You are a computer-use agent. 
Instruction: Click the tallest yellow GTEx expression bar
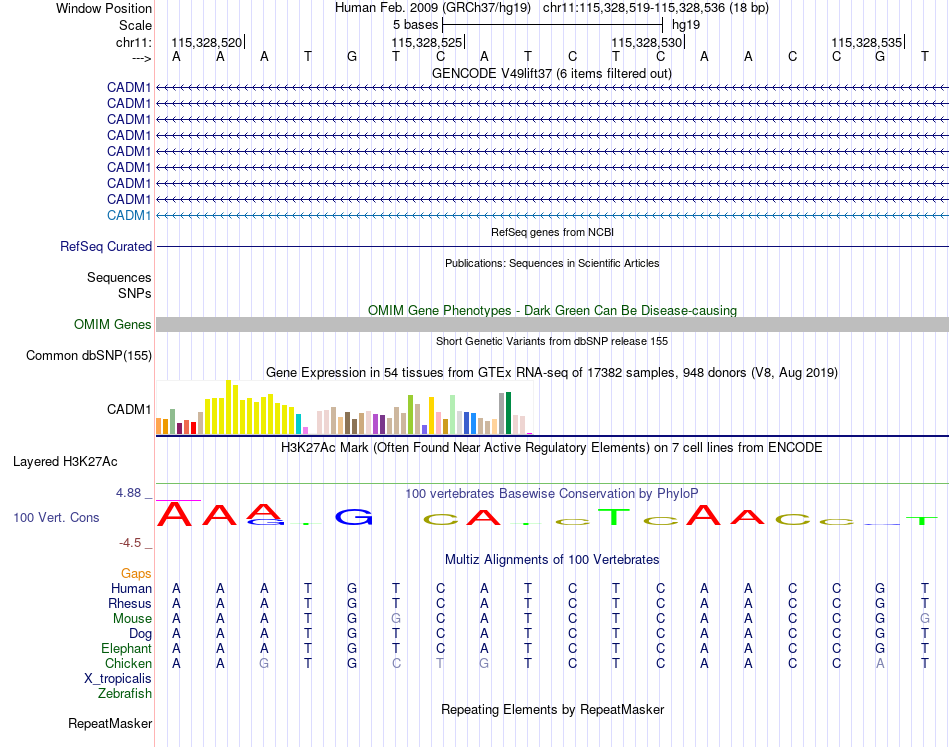pyautogui.click(x=228, y=407)
